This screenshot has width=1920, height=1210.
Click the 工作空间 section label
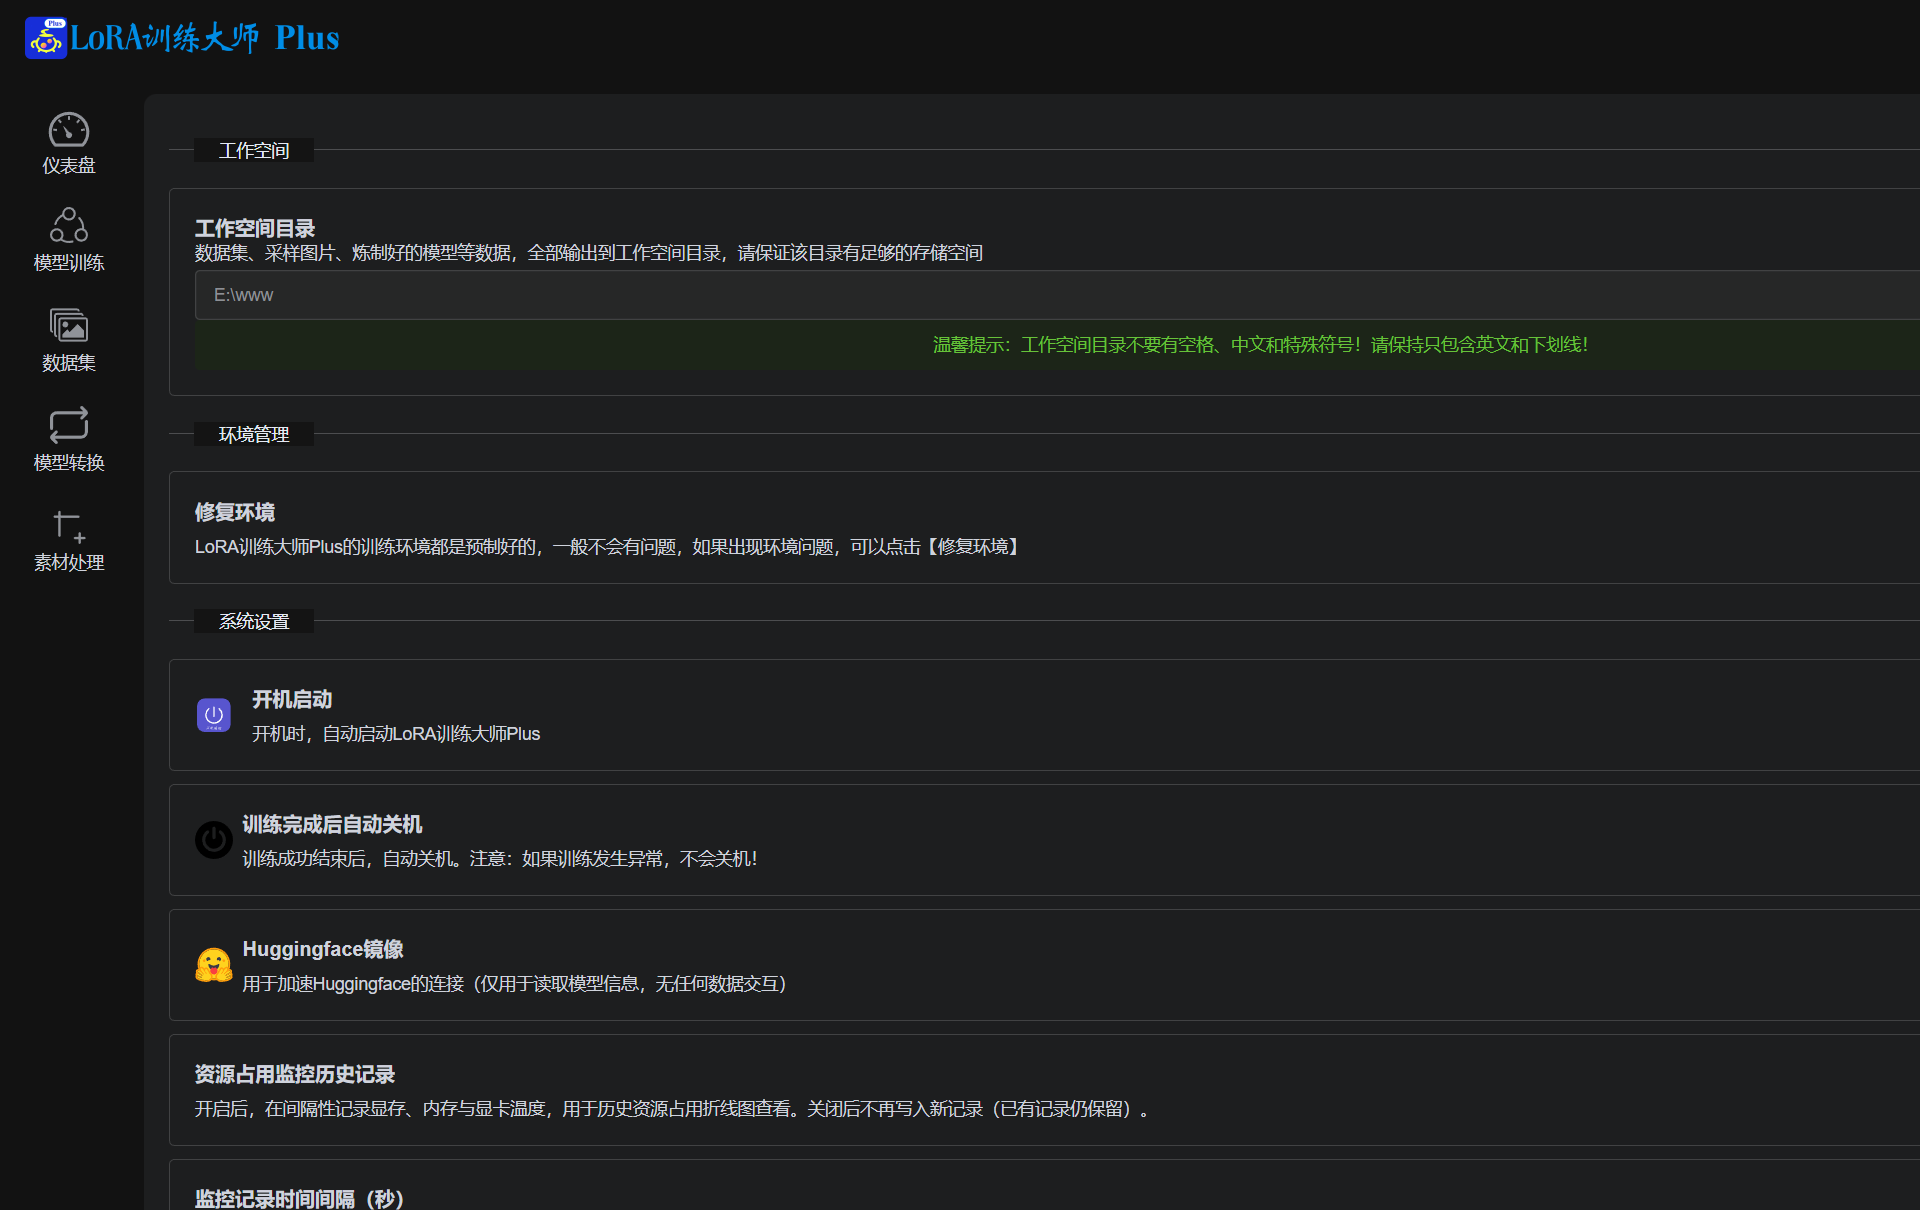254,150
